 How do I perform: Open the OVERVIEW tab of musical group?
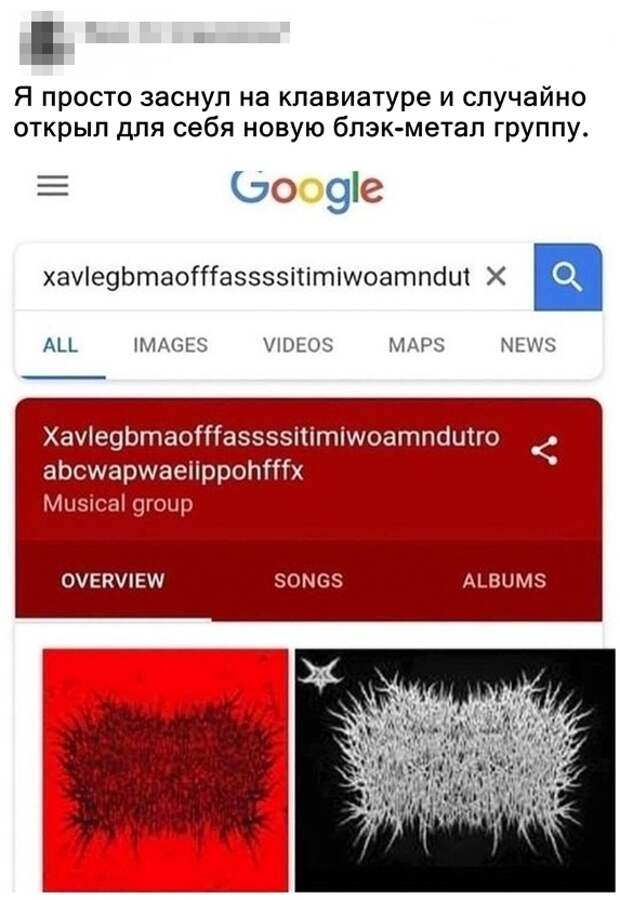tap(113, 580)
